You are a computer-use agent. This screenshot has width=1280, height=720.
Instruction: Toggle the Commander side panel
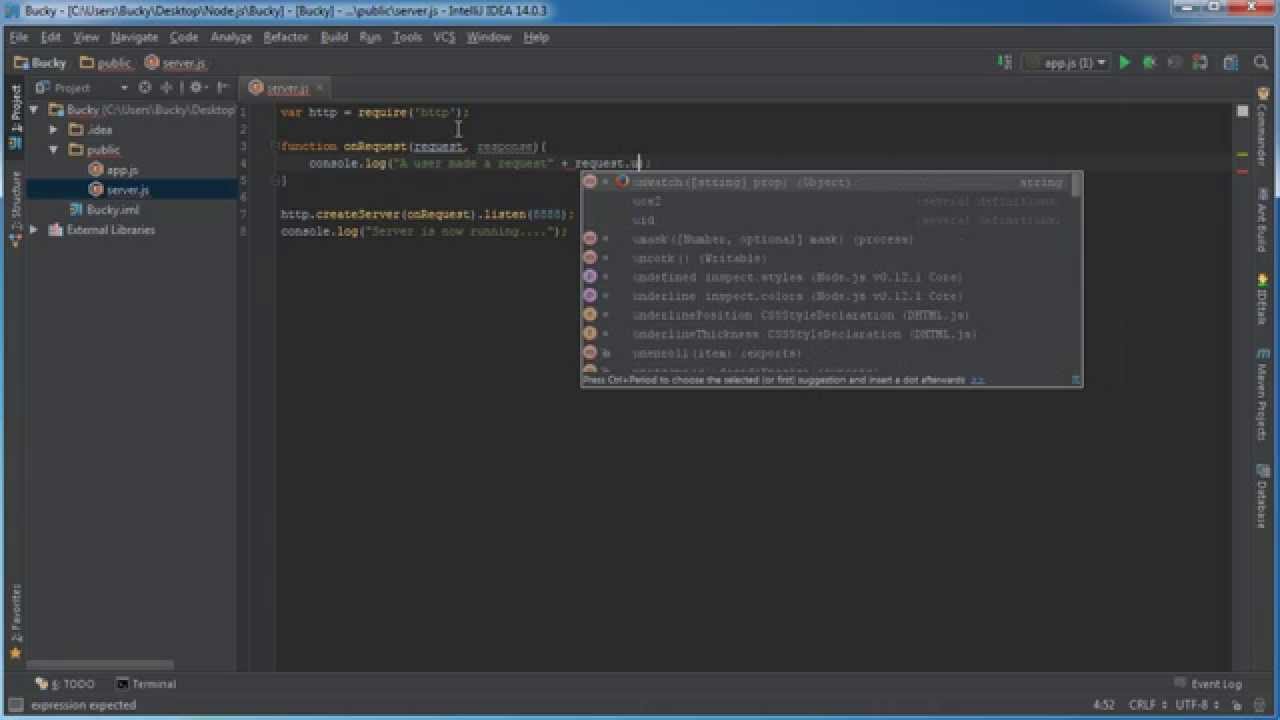pyautogui.click(x=1263, y=126)
